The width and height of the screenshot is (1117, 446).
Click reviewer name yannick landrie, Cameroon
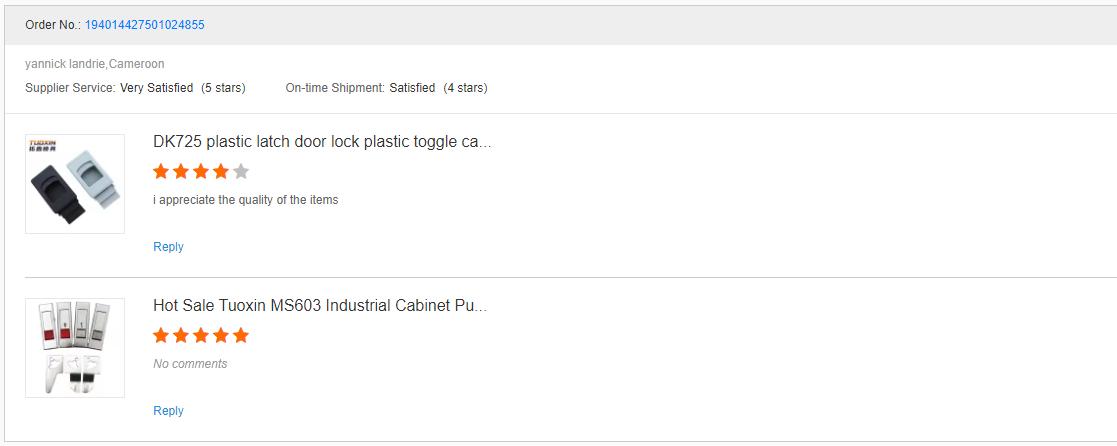(x=95, y=64)
